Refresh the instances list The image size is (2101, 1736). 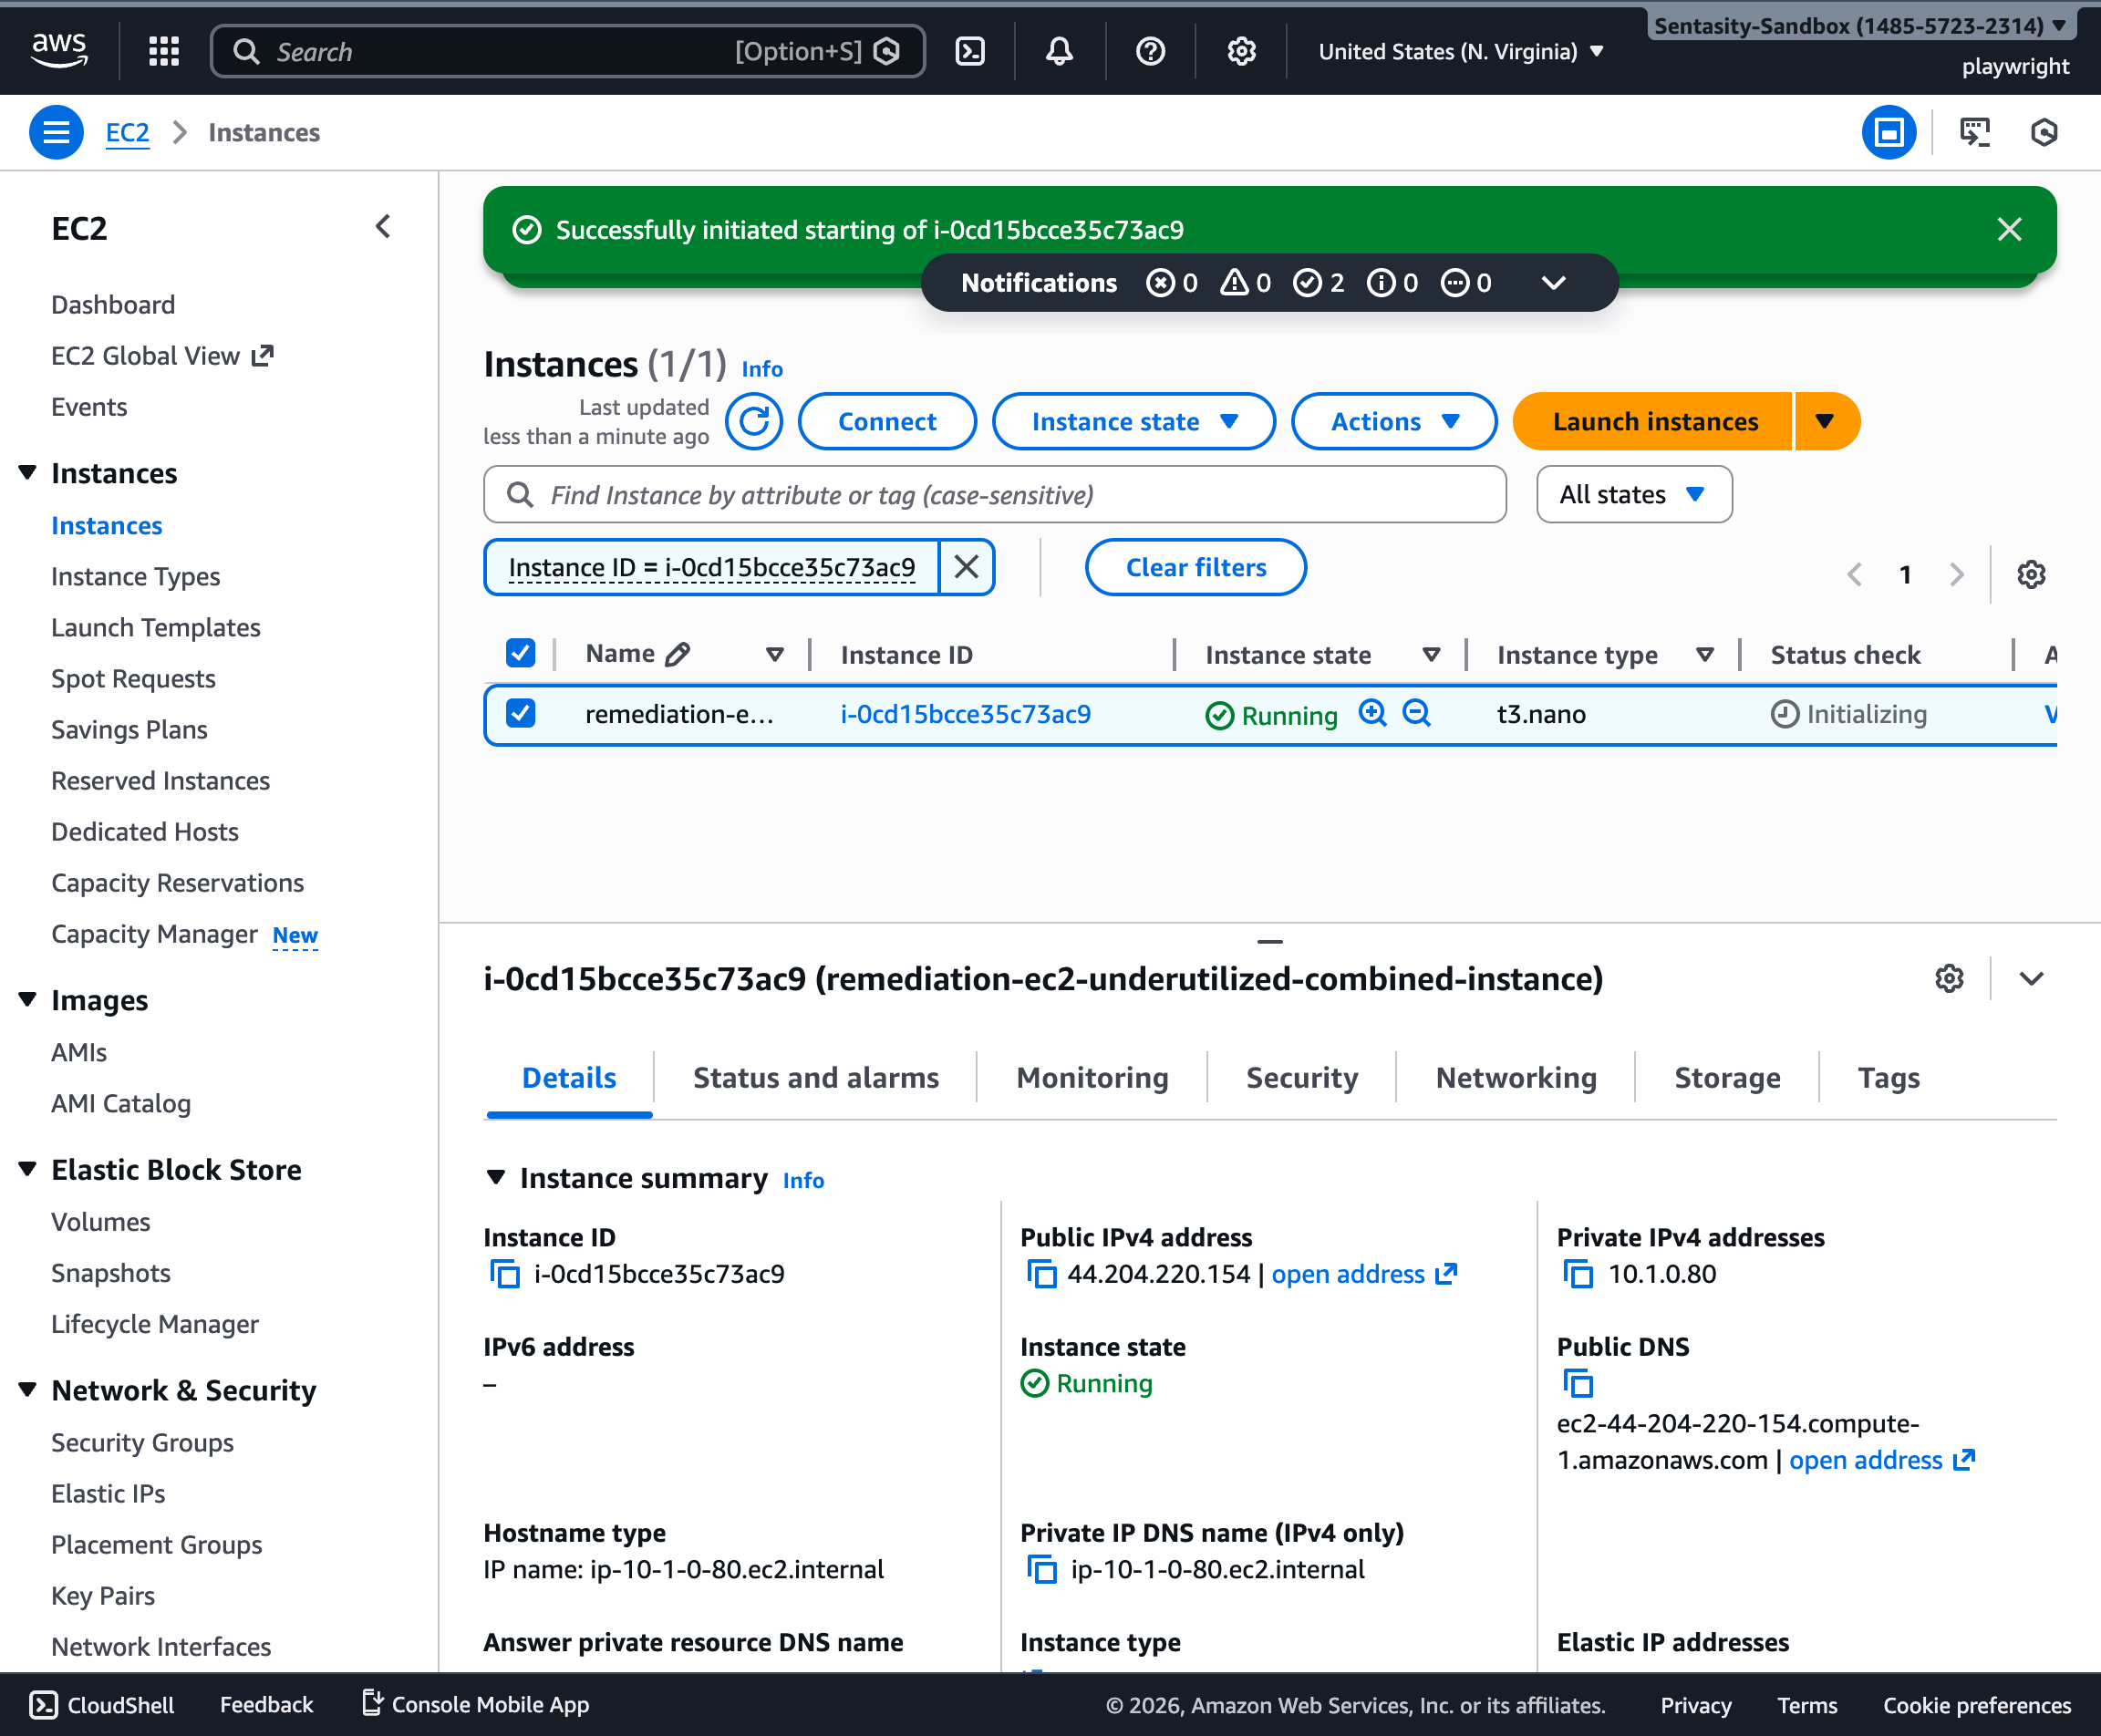click(x=754, y=421)
